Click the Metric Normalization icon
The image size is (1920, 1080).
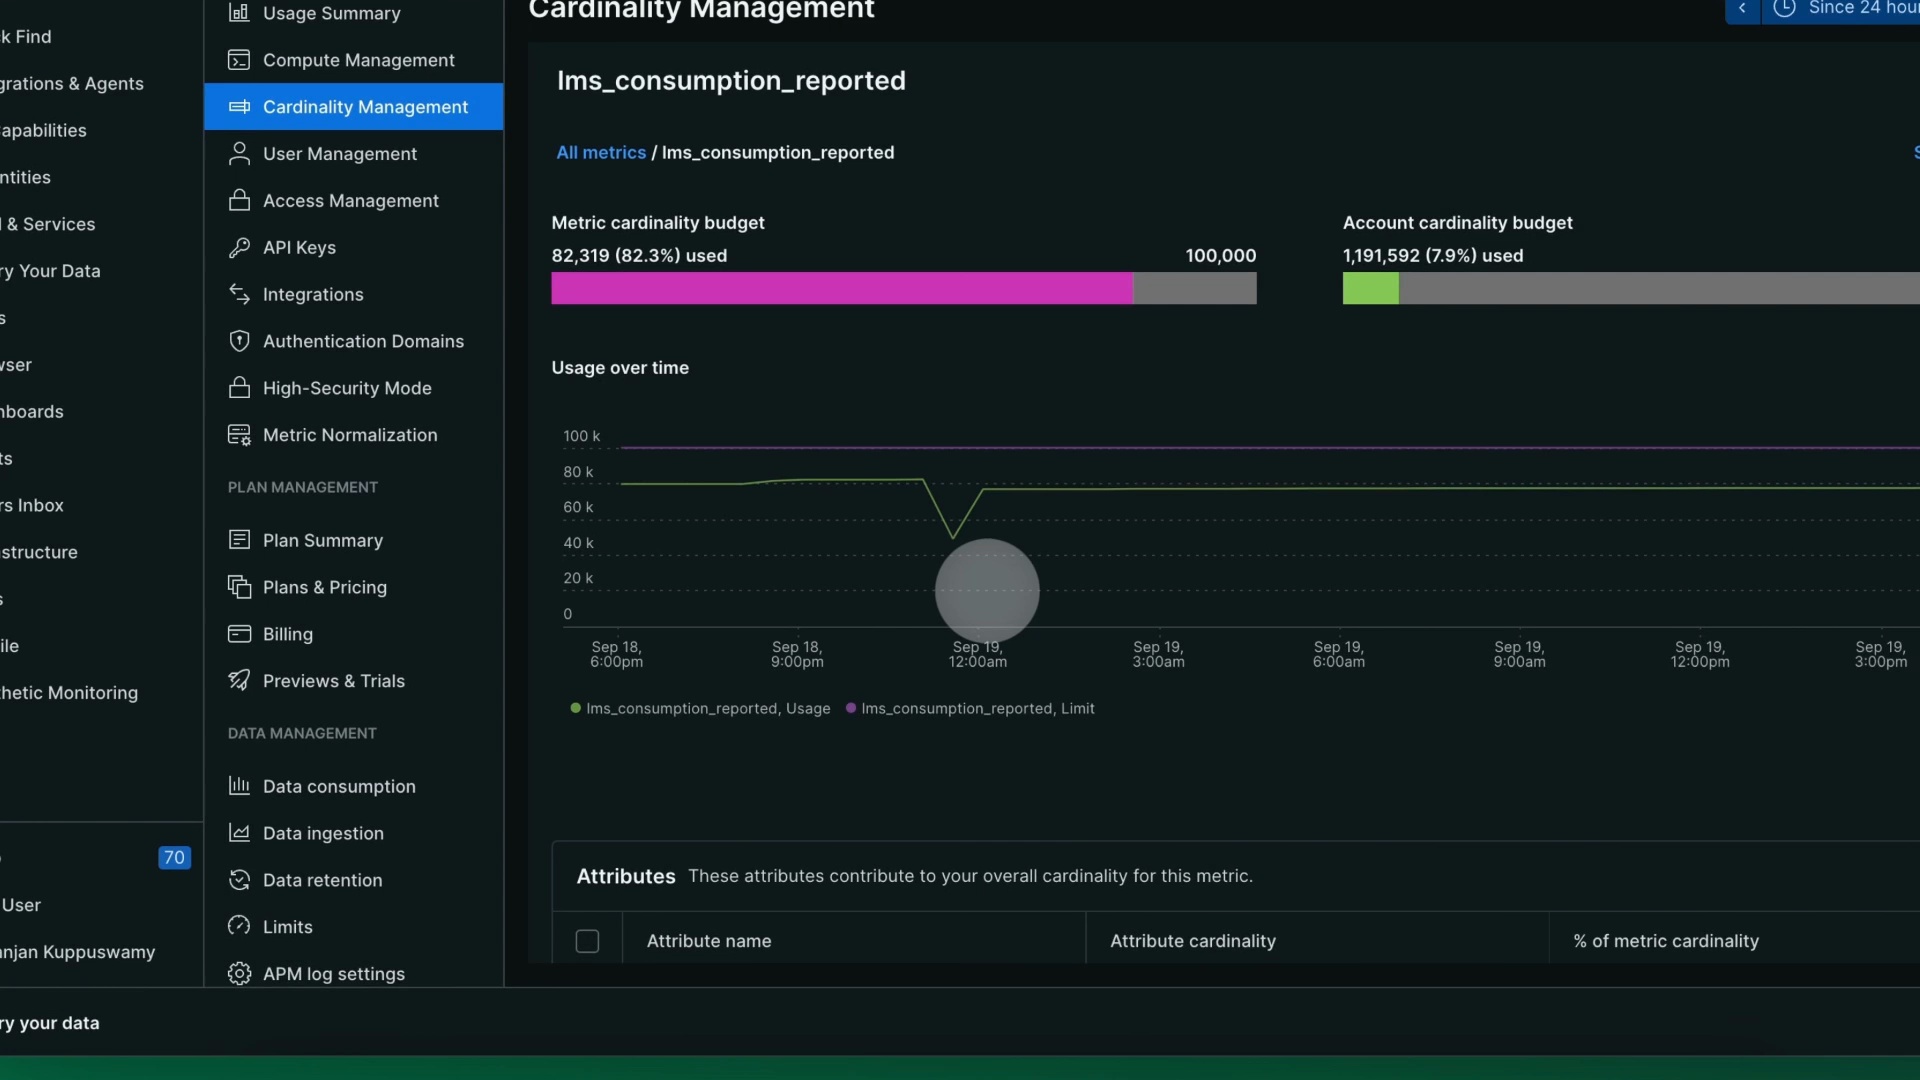coord(239,435)
